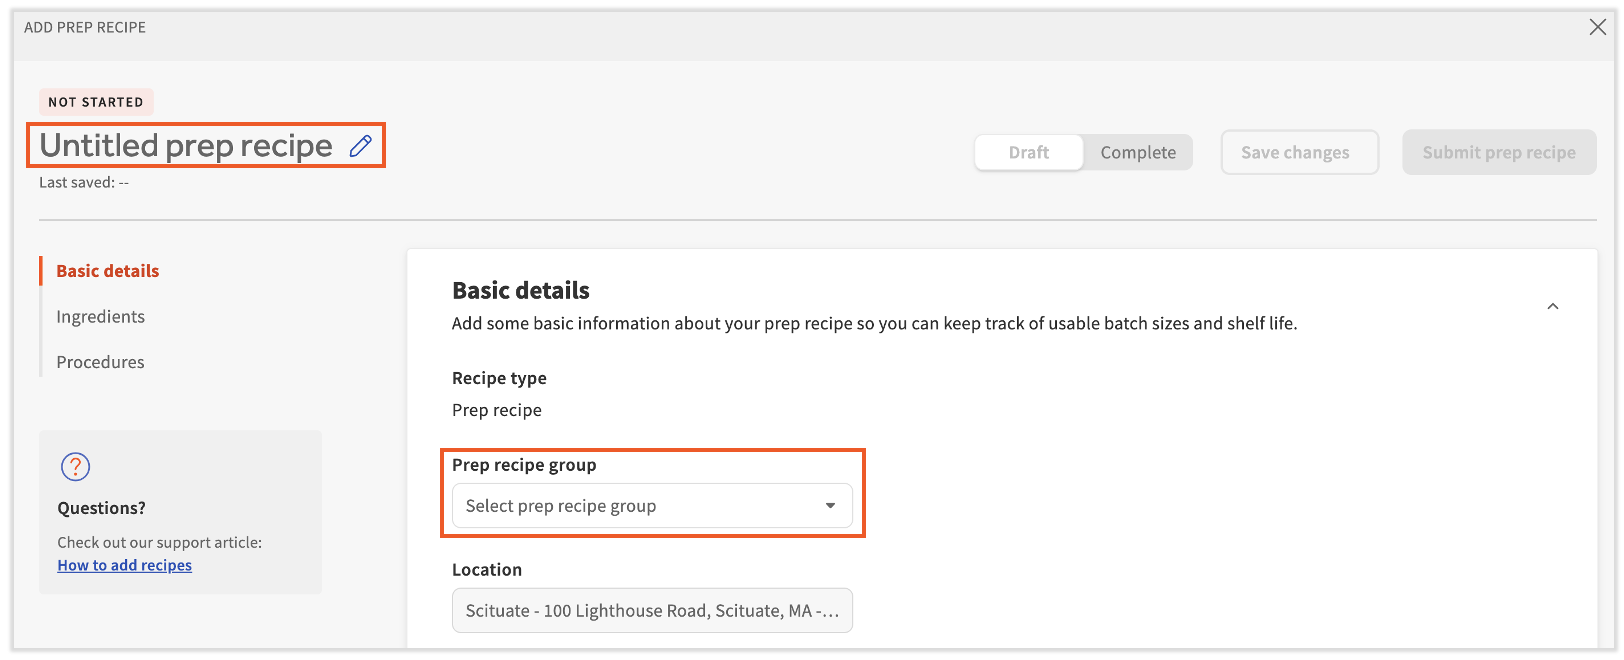Click the Location field showing Scituate address
The height and width of the screenshot is (660, 1624).
(x=651, y=611)
